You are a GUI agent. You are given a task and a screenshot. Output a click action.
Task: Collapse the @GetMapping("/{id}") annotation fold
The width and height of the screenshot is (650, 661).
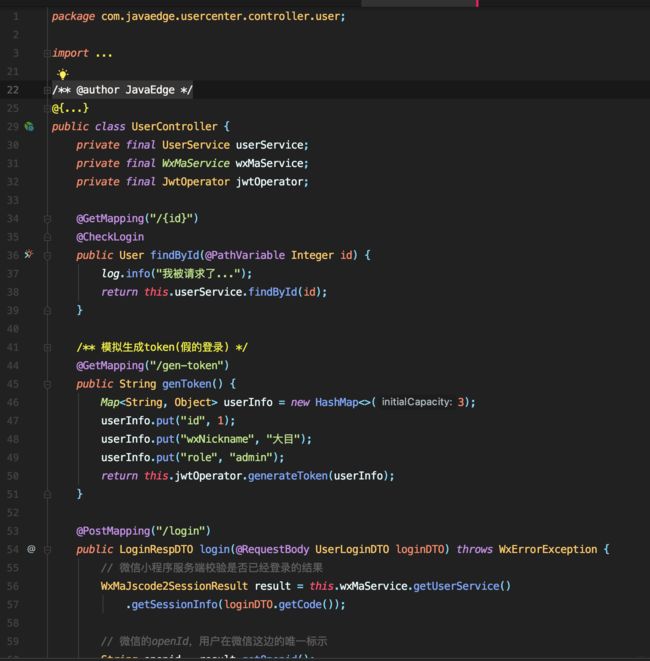[x=47, y=218]
